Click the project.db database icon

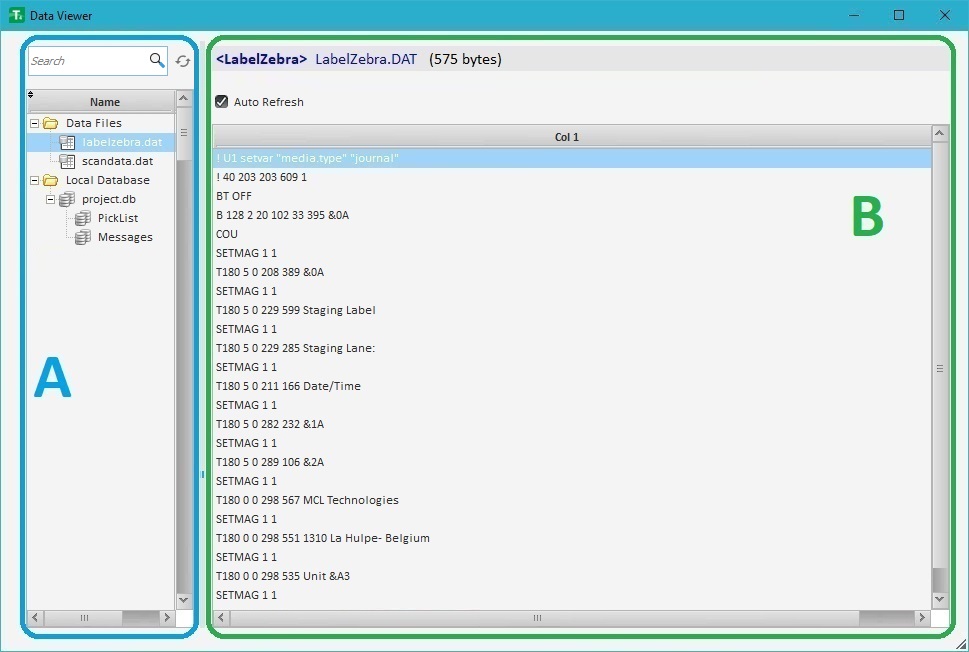[67, 199]
